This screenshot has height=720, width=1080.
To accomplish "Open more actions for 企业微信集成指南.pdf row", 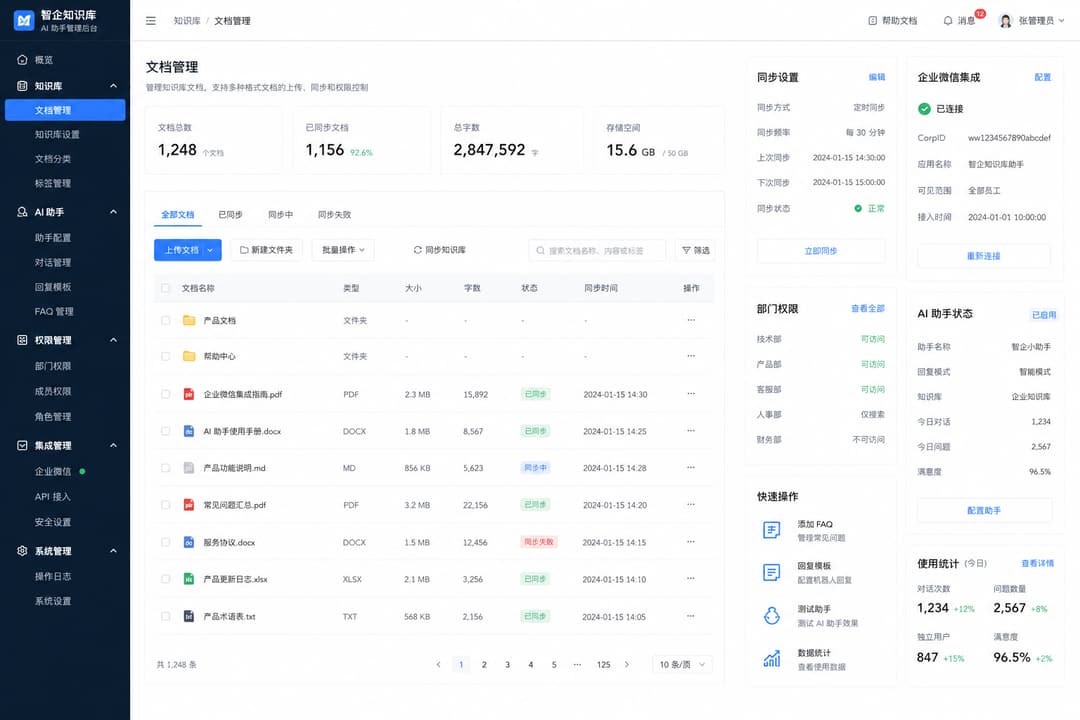I will pos(691,393).
